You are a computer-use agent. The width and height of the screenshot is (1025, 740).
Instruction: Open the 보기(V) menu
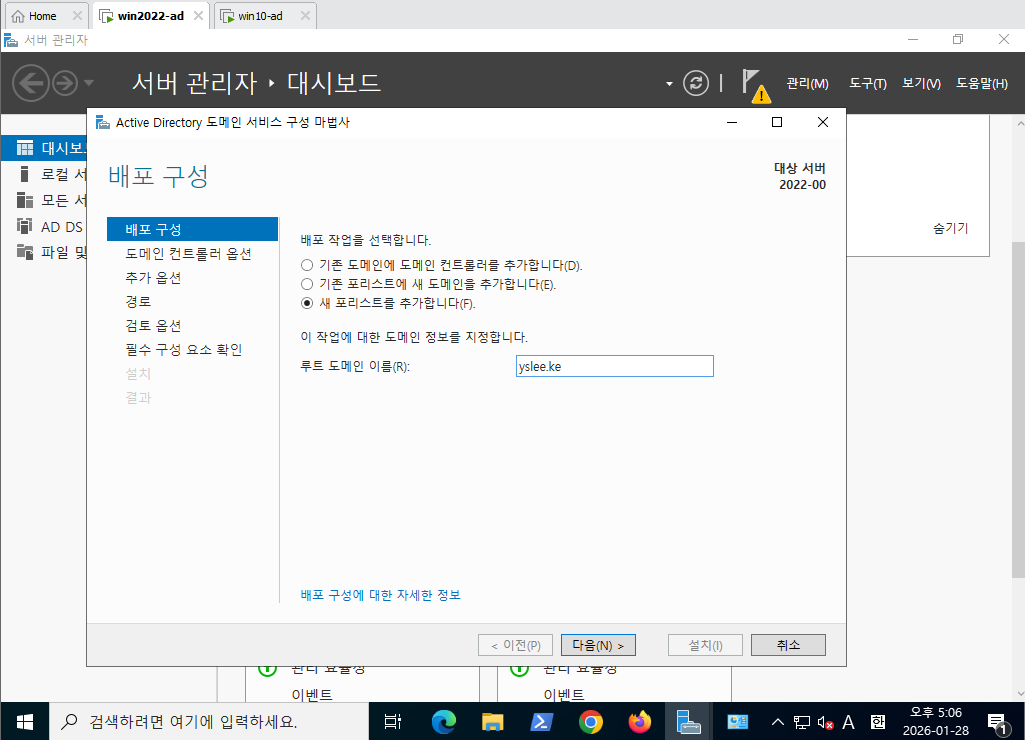click(921, 83)
